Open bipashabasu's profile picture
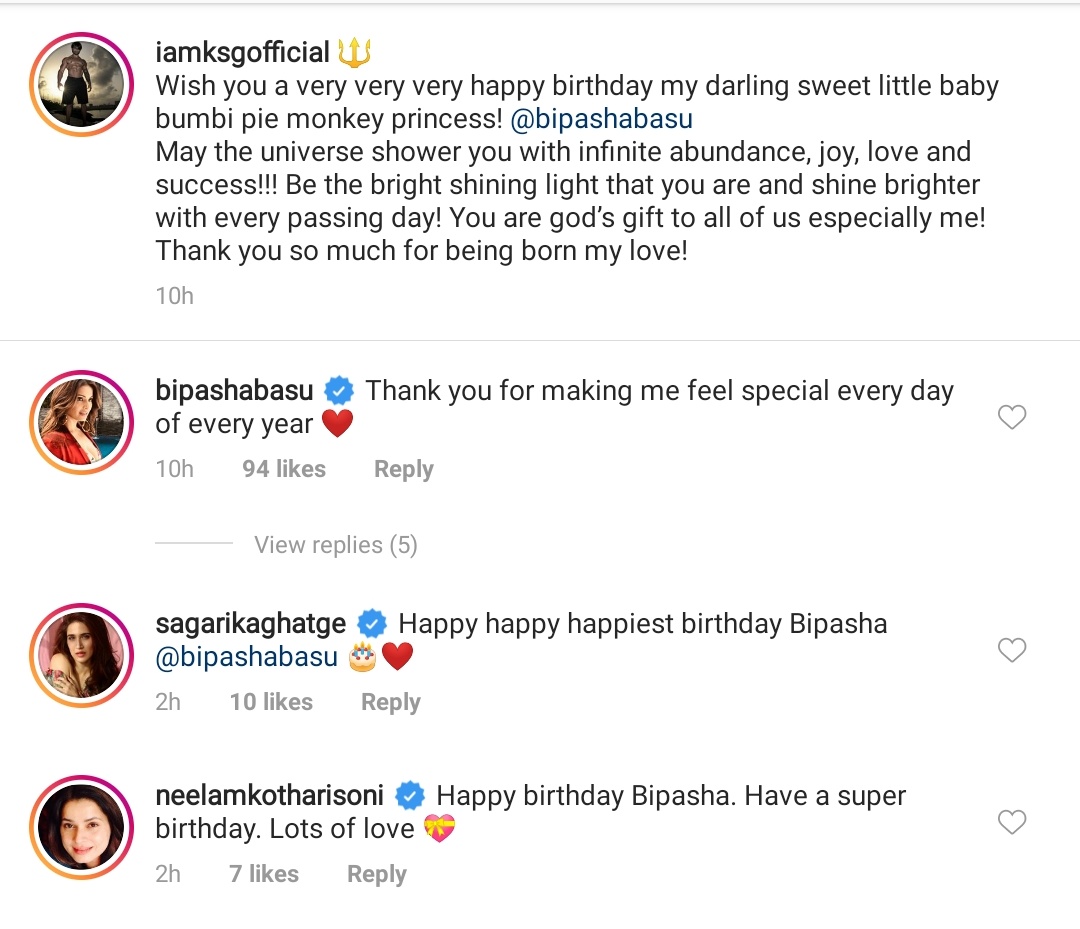Viewport: 1080px width, 929px height. point(81,422)
